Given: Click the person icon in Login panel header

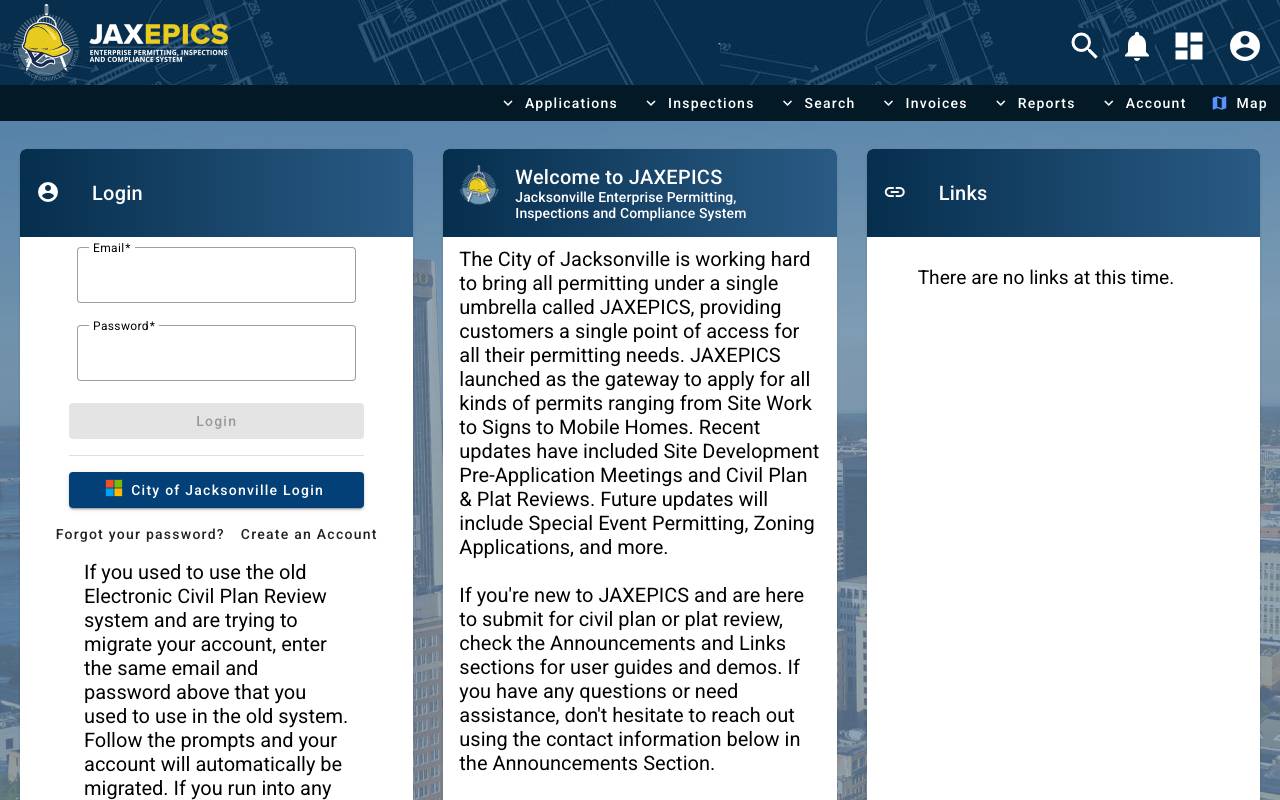Looking at the screenshot, I should 48,192.
